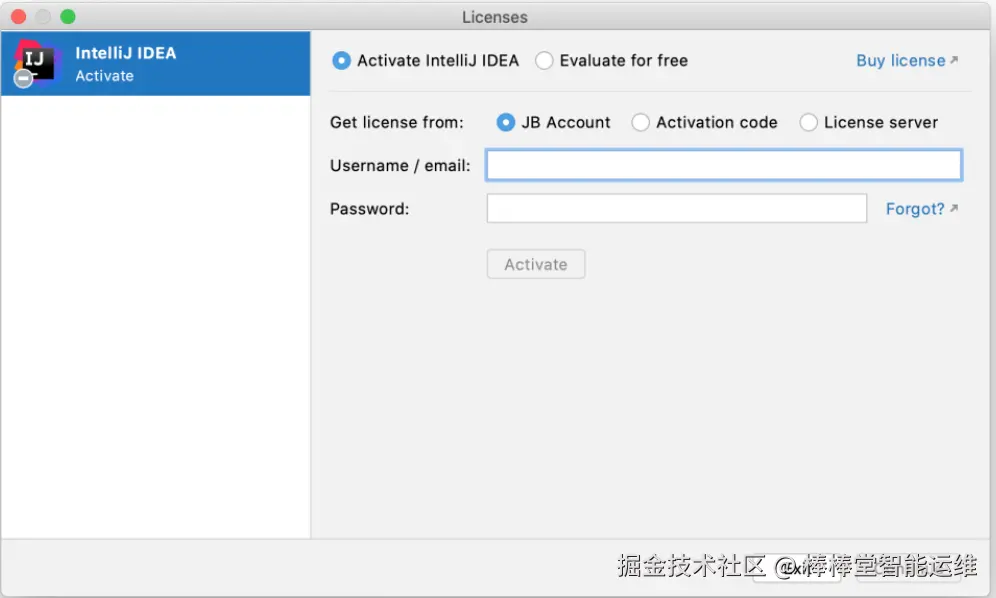Click the IntelliJ IDEA logo icon in sidebar

36,61
